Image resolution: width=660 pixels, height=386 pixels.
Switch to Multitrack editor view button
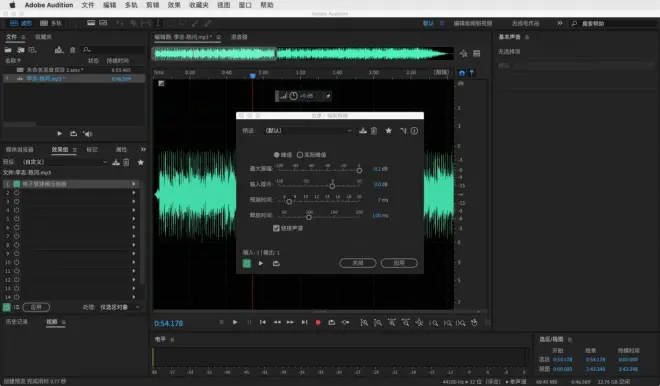coord(51,24)
